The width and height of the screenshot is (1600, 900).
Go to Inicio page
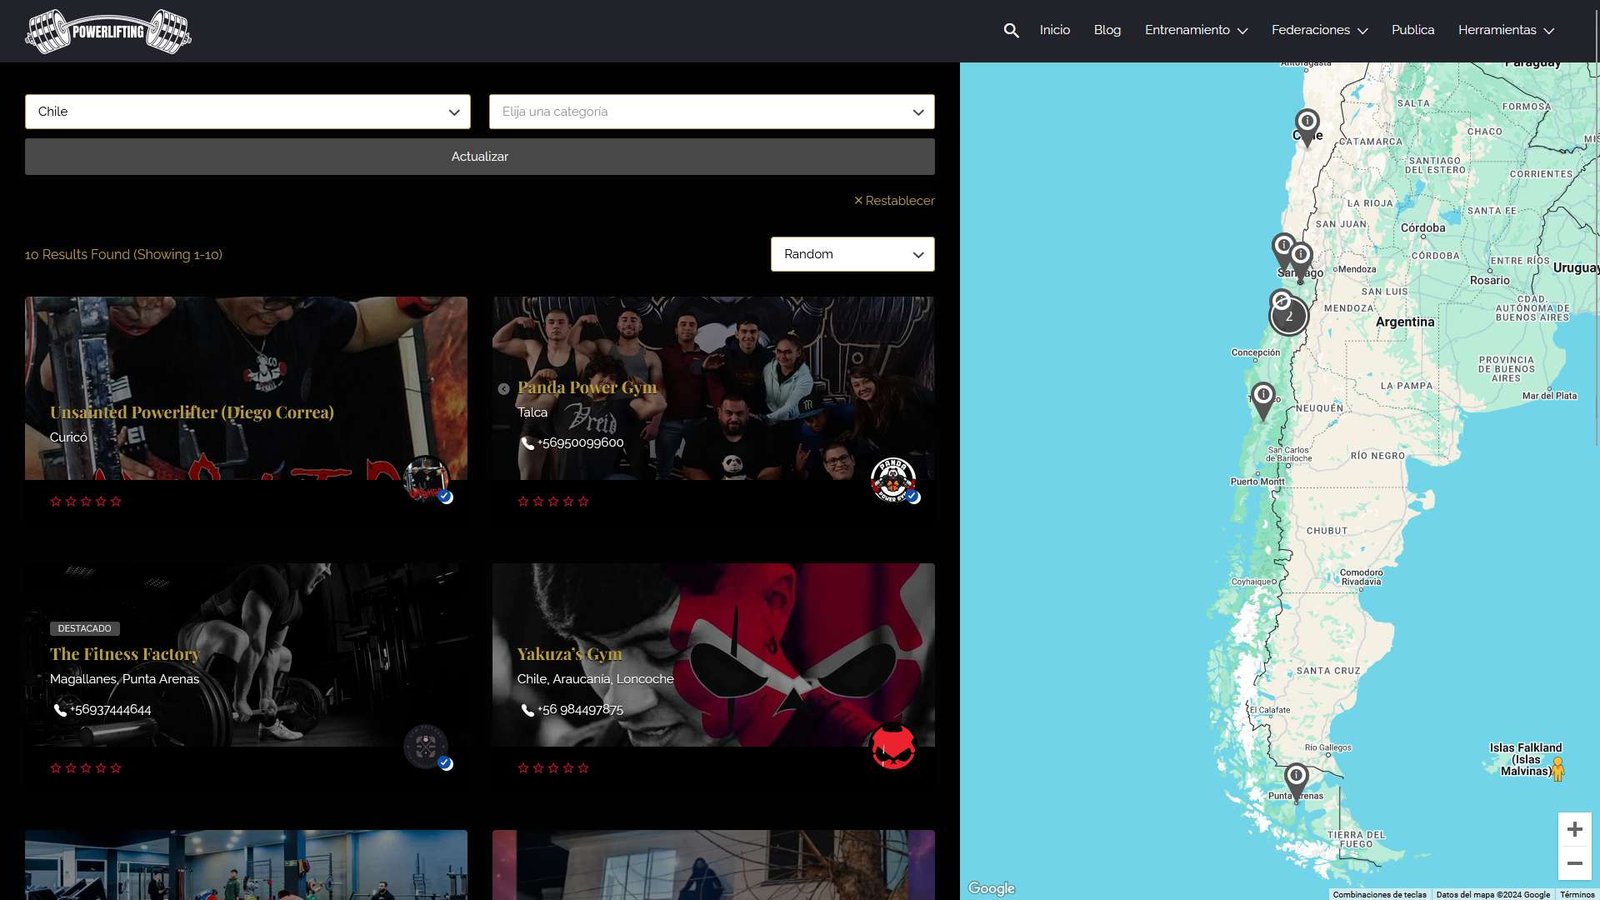pos(1054,30)
